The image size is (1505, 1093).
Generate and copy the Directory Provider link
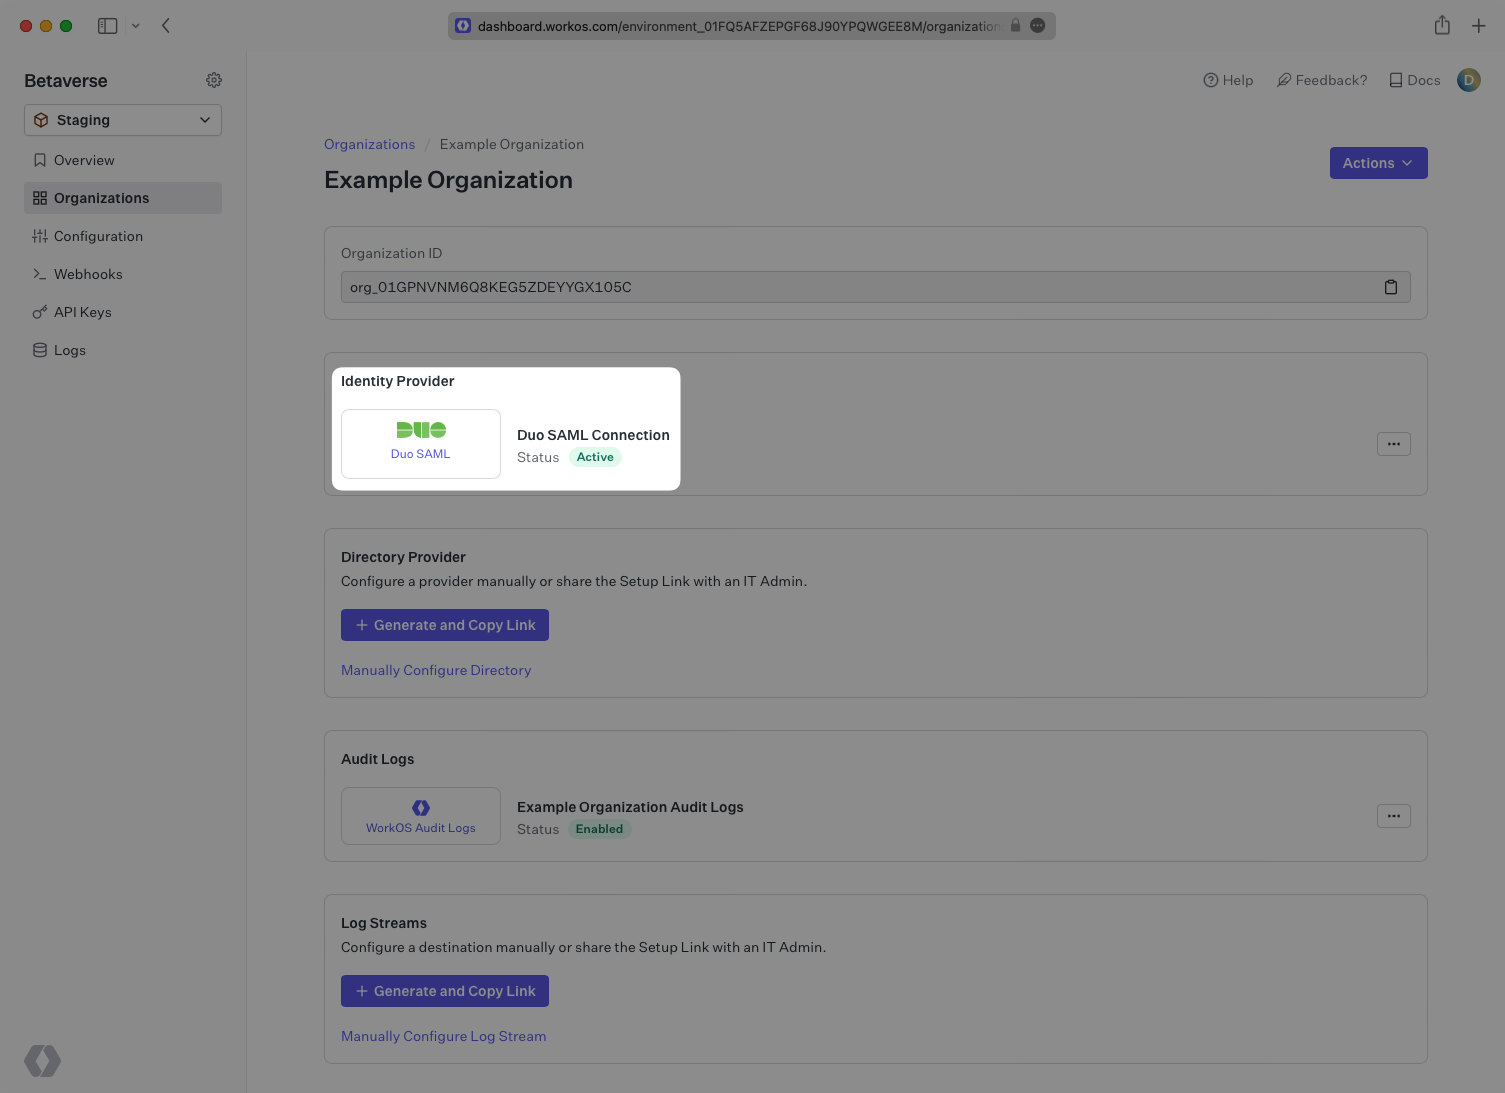(x=444, y=624)
